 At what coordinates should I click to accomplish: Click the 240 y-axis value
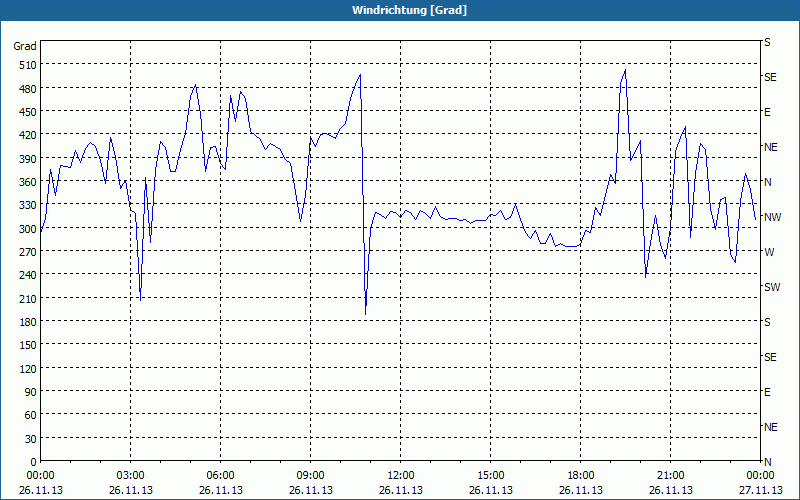29,276
